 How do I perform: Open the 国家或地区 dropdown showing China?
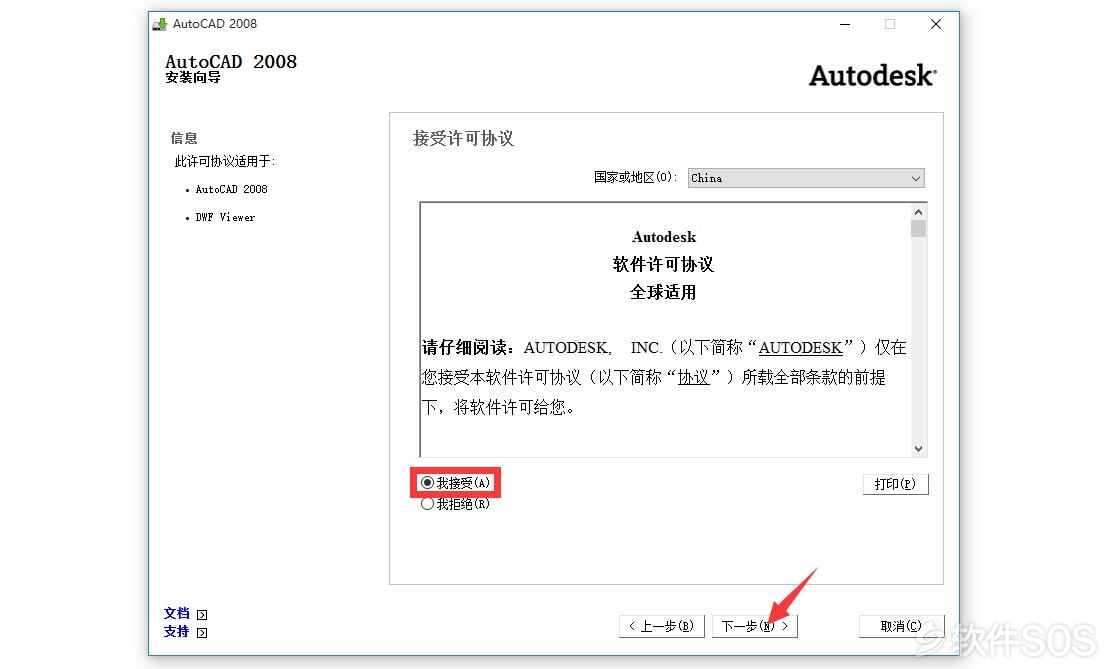806,178
